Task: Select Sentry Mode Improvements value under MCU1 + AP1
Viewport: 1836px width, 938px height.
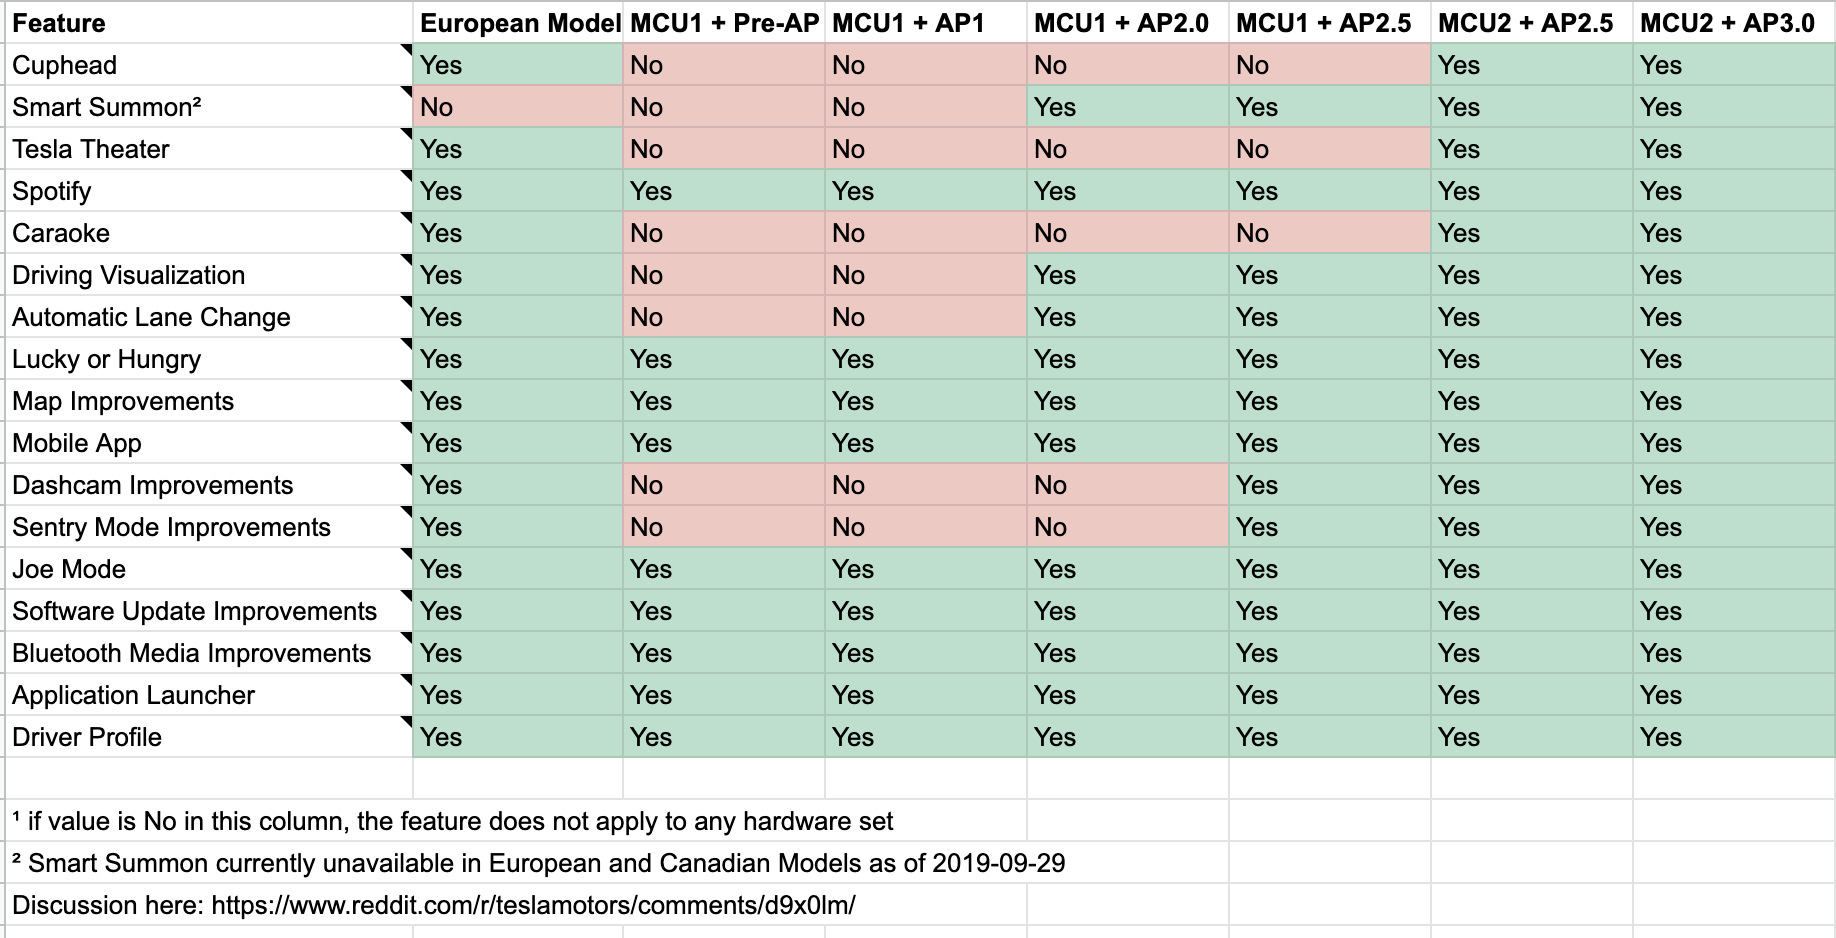Action: tap(925, 527)
